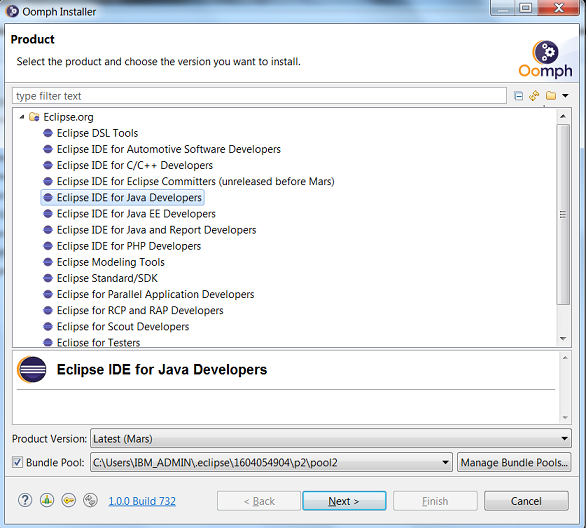This screenshot has width=586, height=528.
Task: Open the catalogs folder dropdown arrow
Action: click(565, 96)
